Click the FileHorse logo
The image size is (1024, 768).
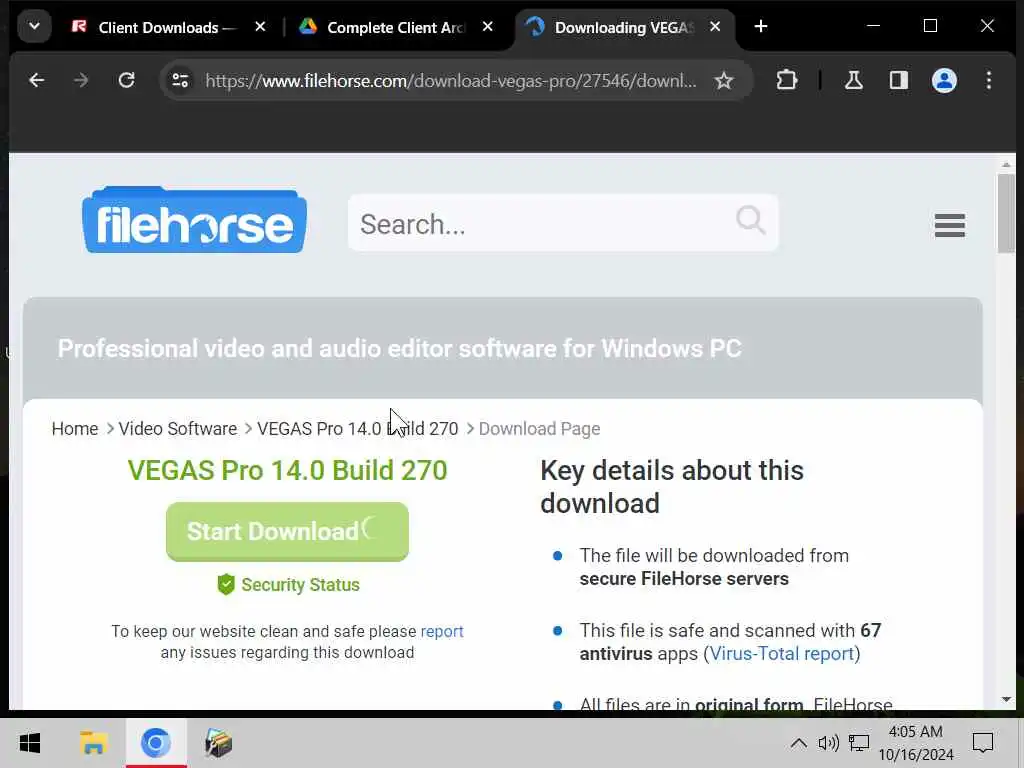point(195,220)
